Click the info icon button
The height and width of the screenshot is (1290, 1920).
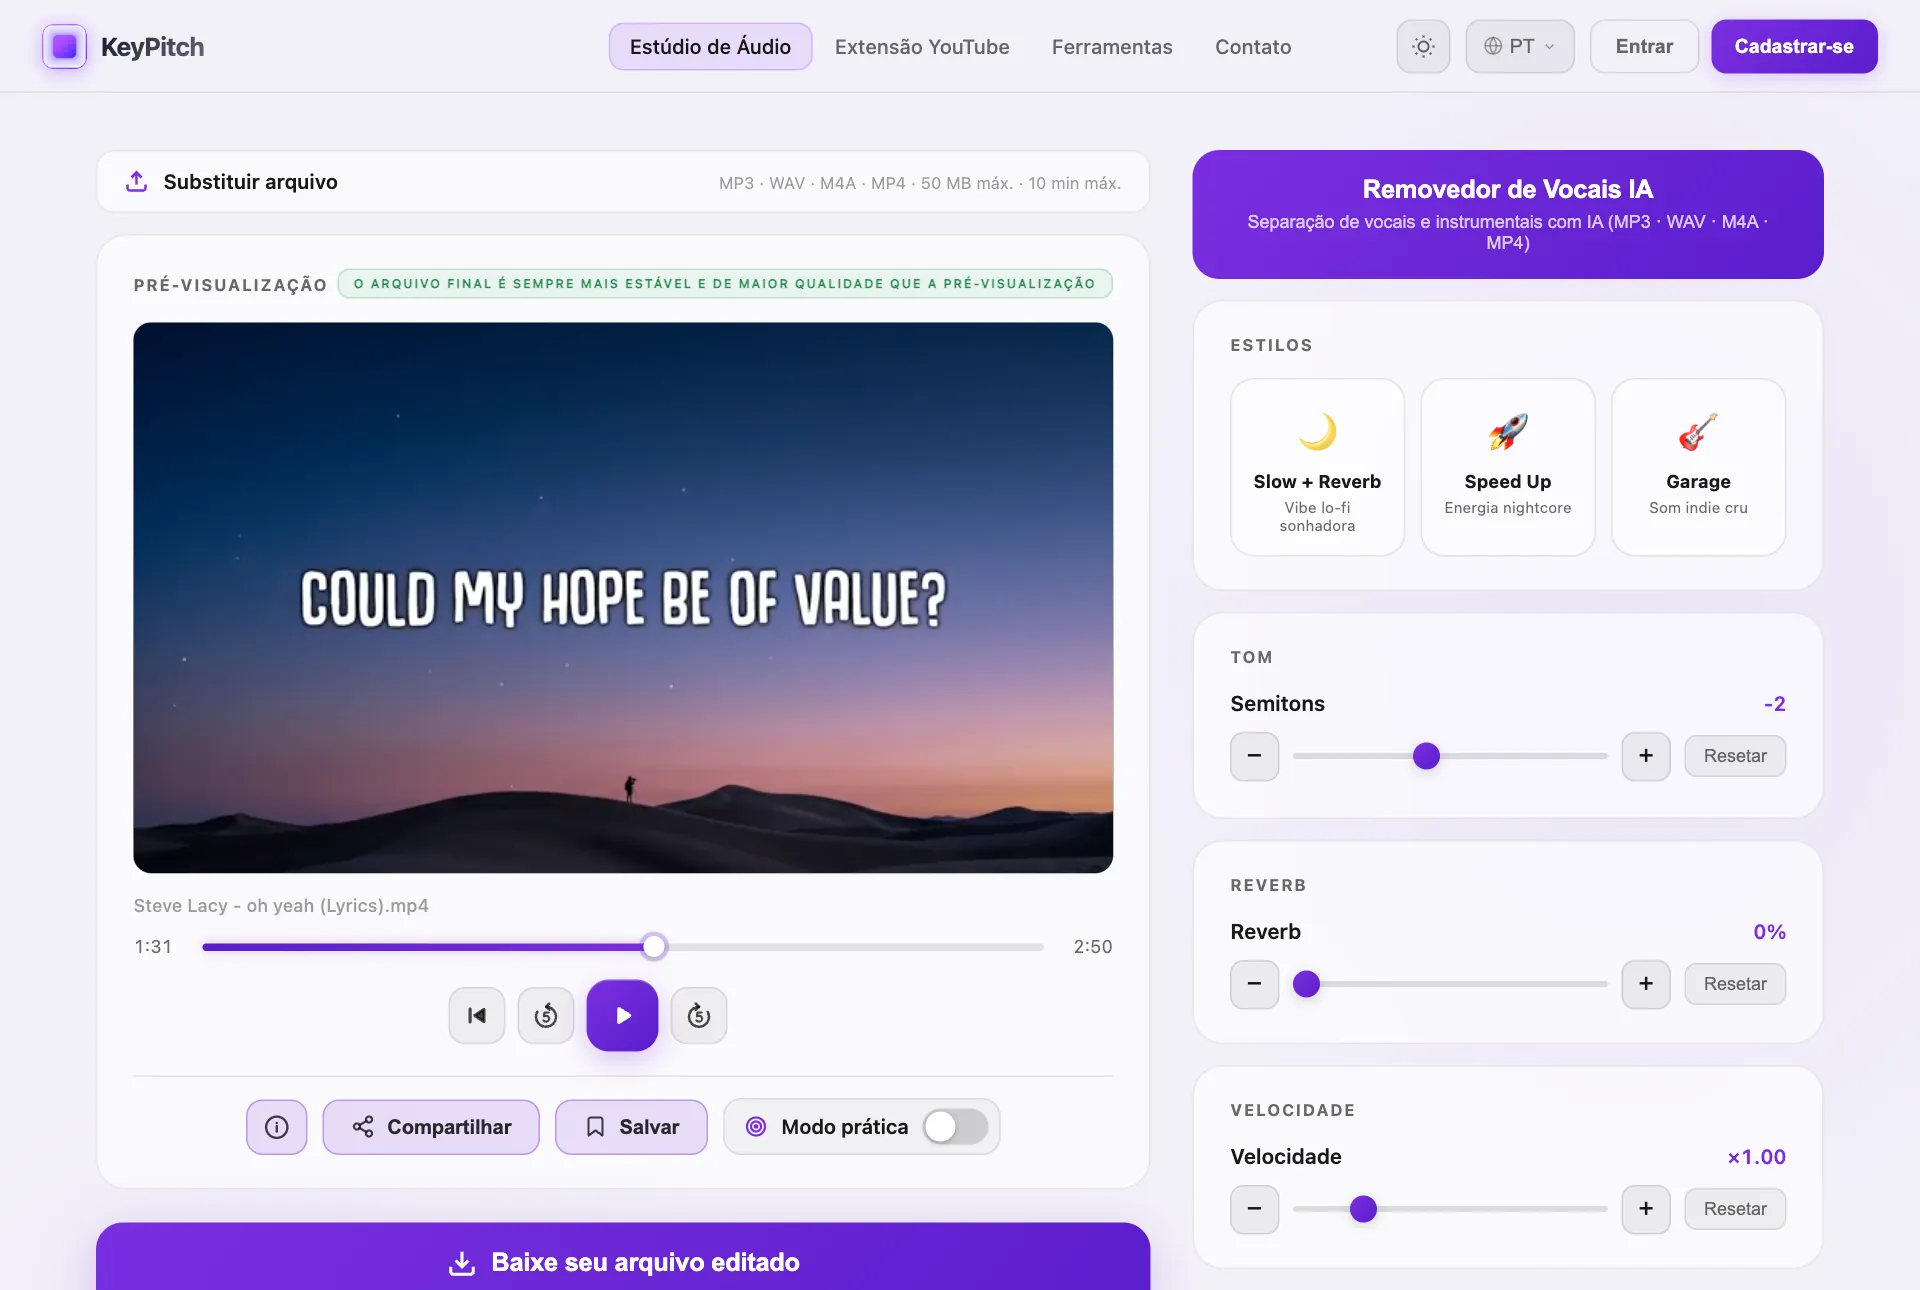pos(277,1127)
